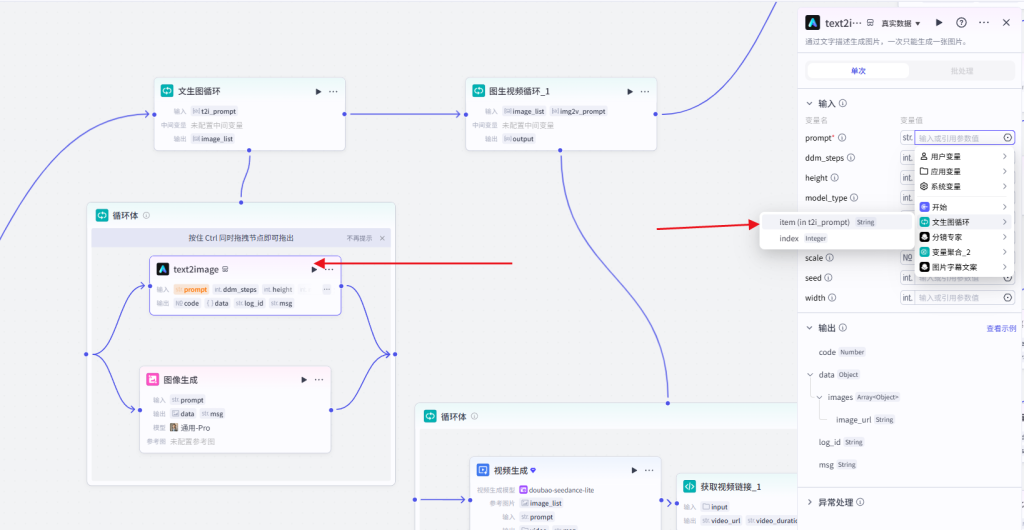This screenshot has width=1024, height=530.
Task: Show info for 循环体 containing 视频生成
Action: pos(475,416)
